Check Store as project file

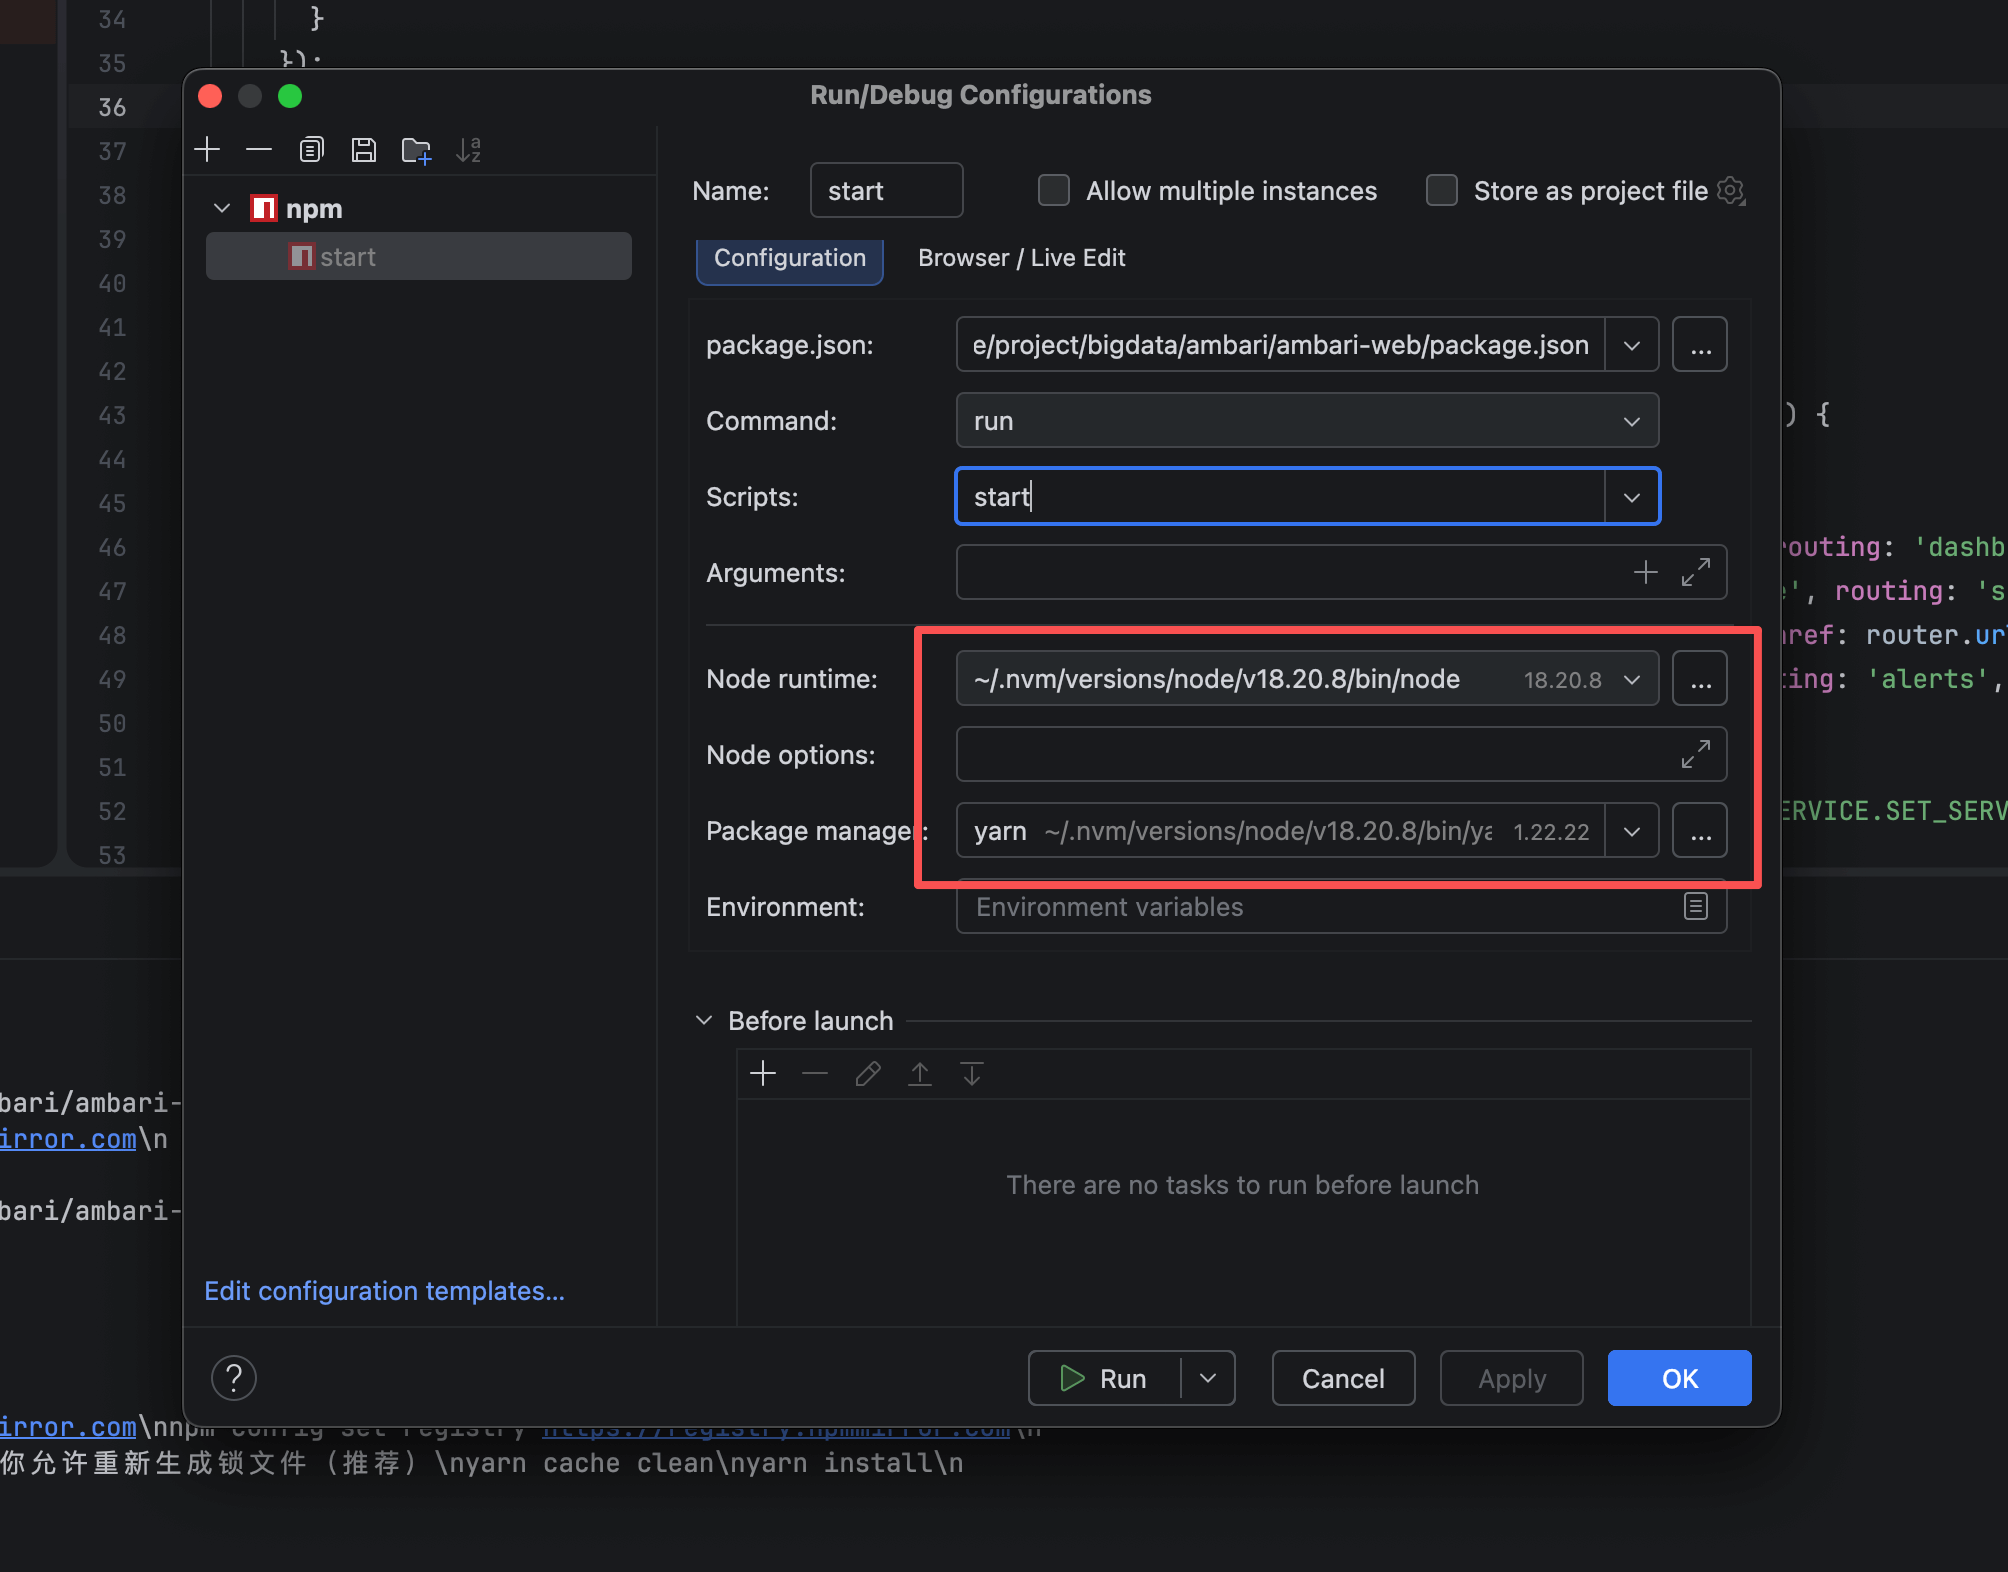(x=1441, y=190)
